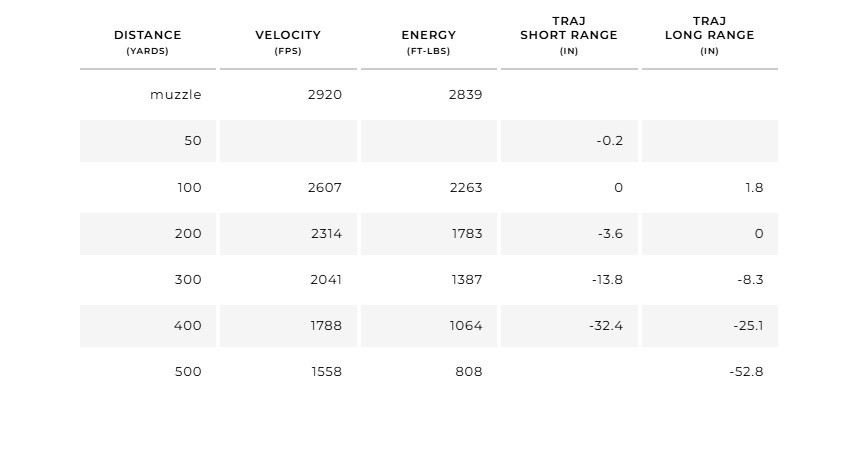
Task: Select the ENERGY (FT-LBS) column header
Action: pyautogui.click(x=428, y=42)
